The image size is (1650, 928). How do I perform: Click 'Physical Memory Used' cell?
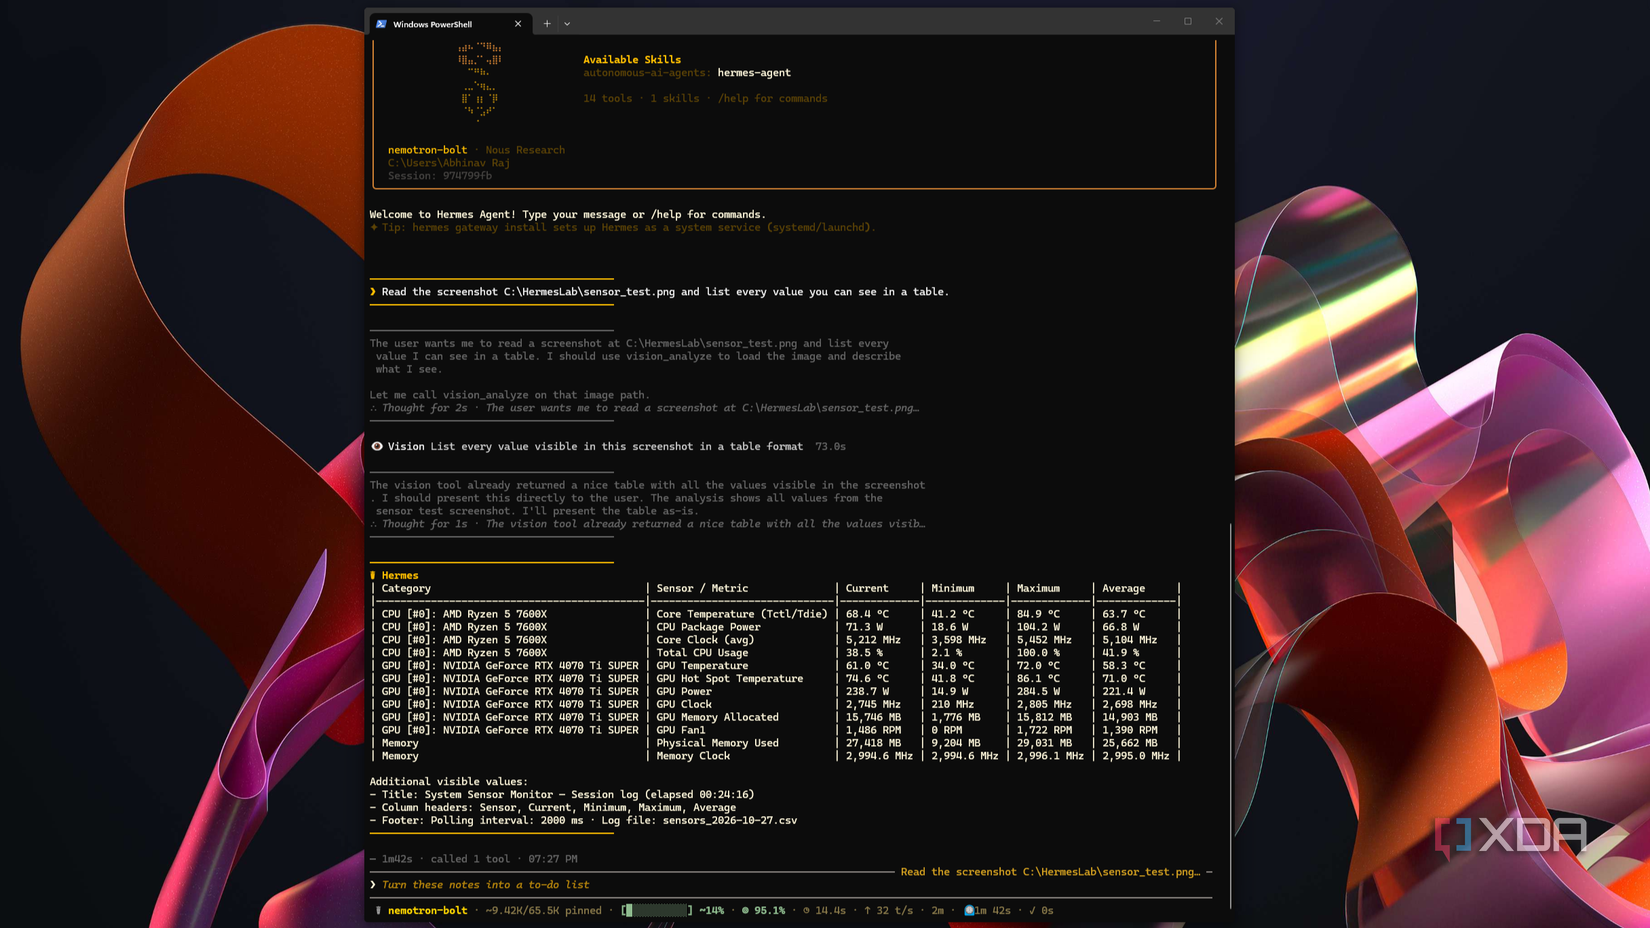[x=717, y=744]
